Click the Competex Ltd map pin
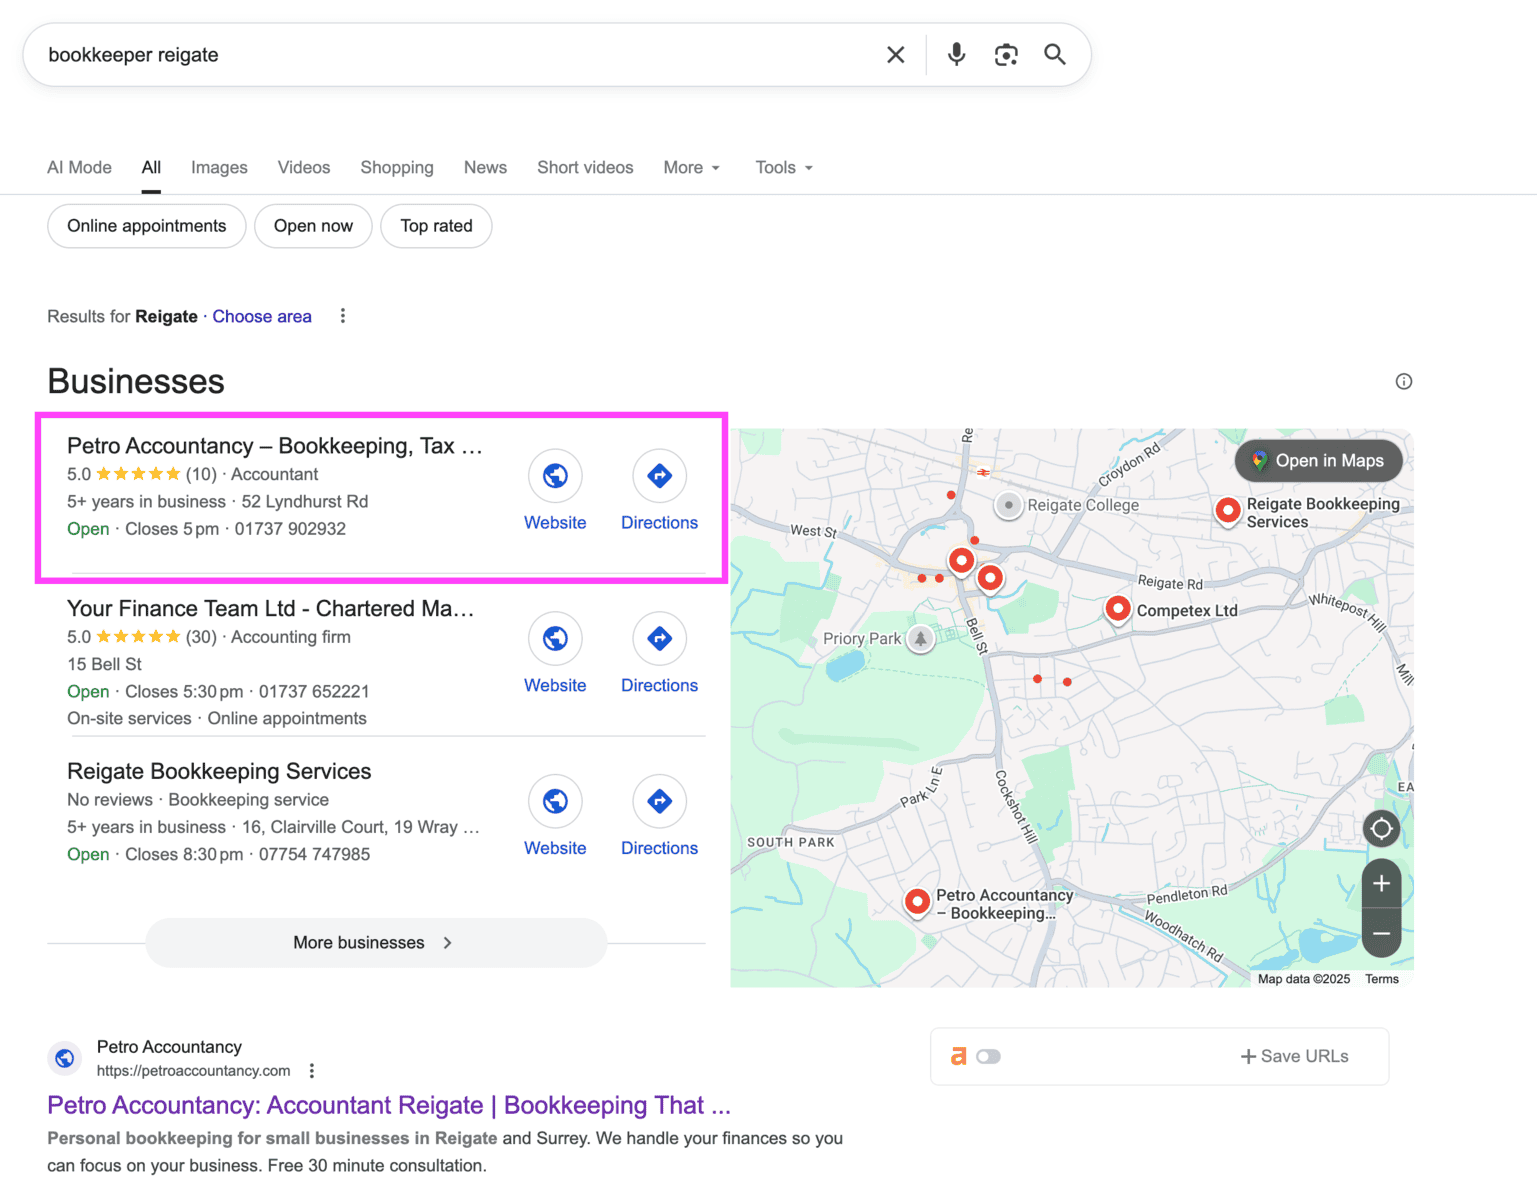 [x=1117, y=608]
